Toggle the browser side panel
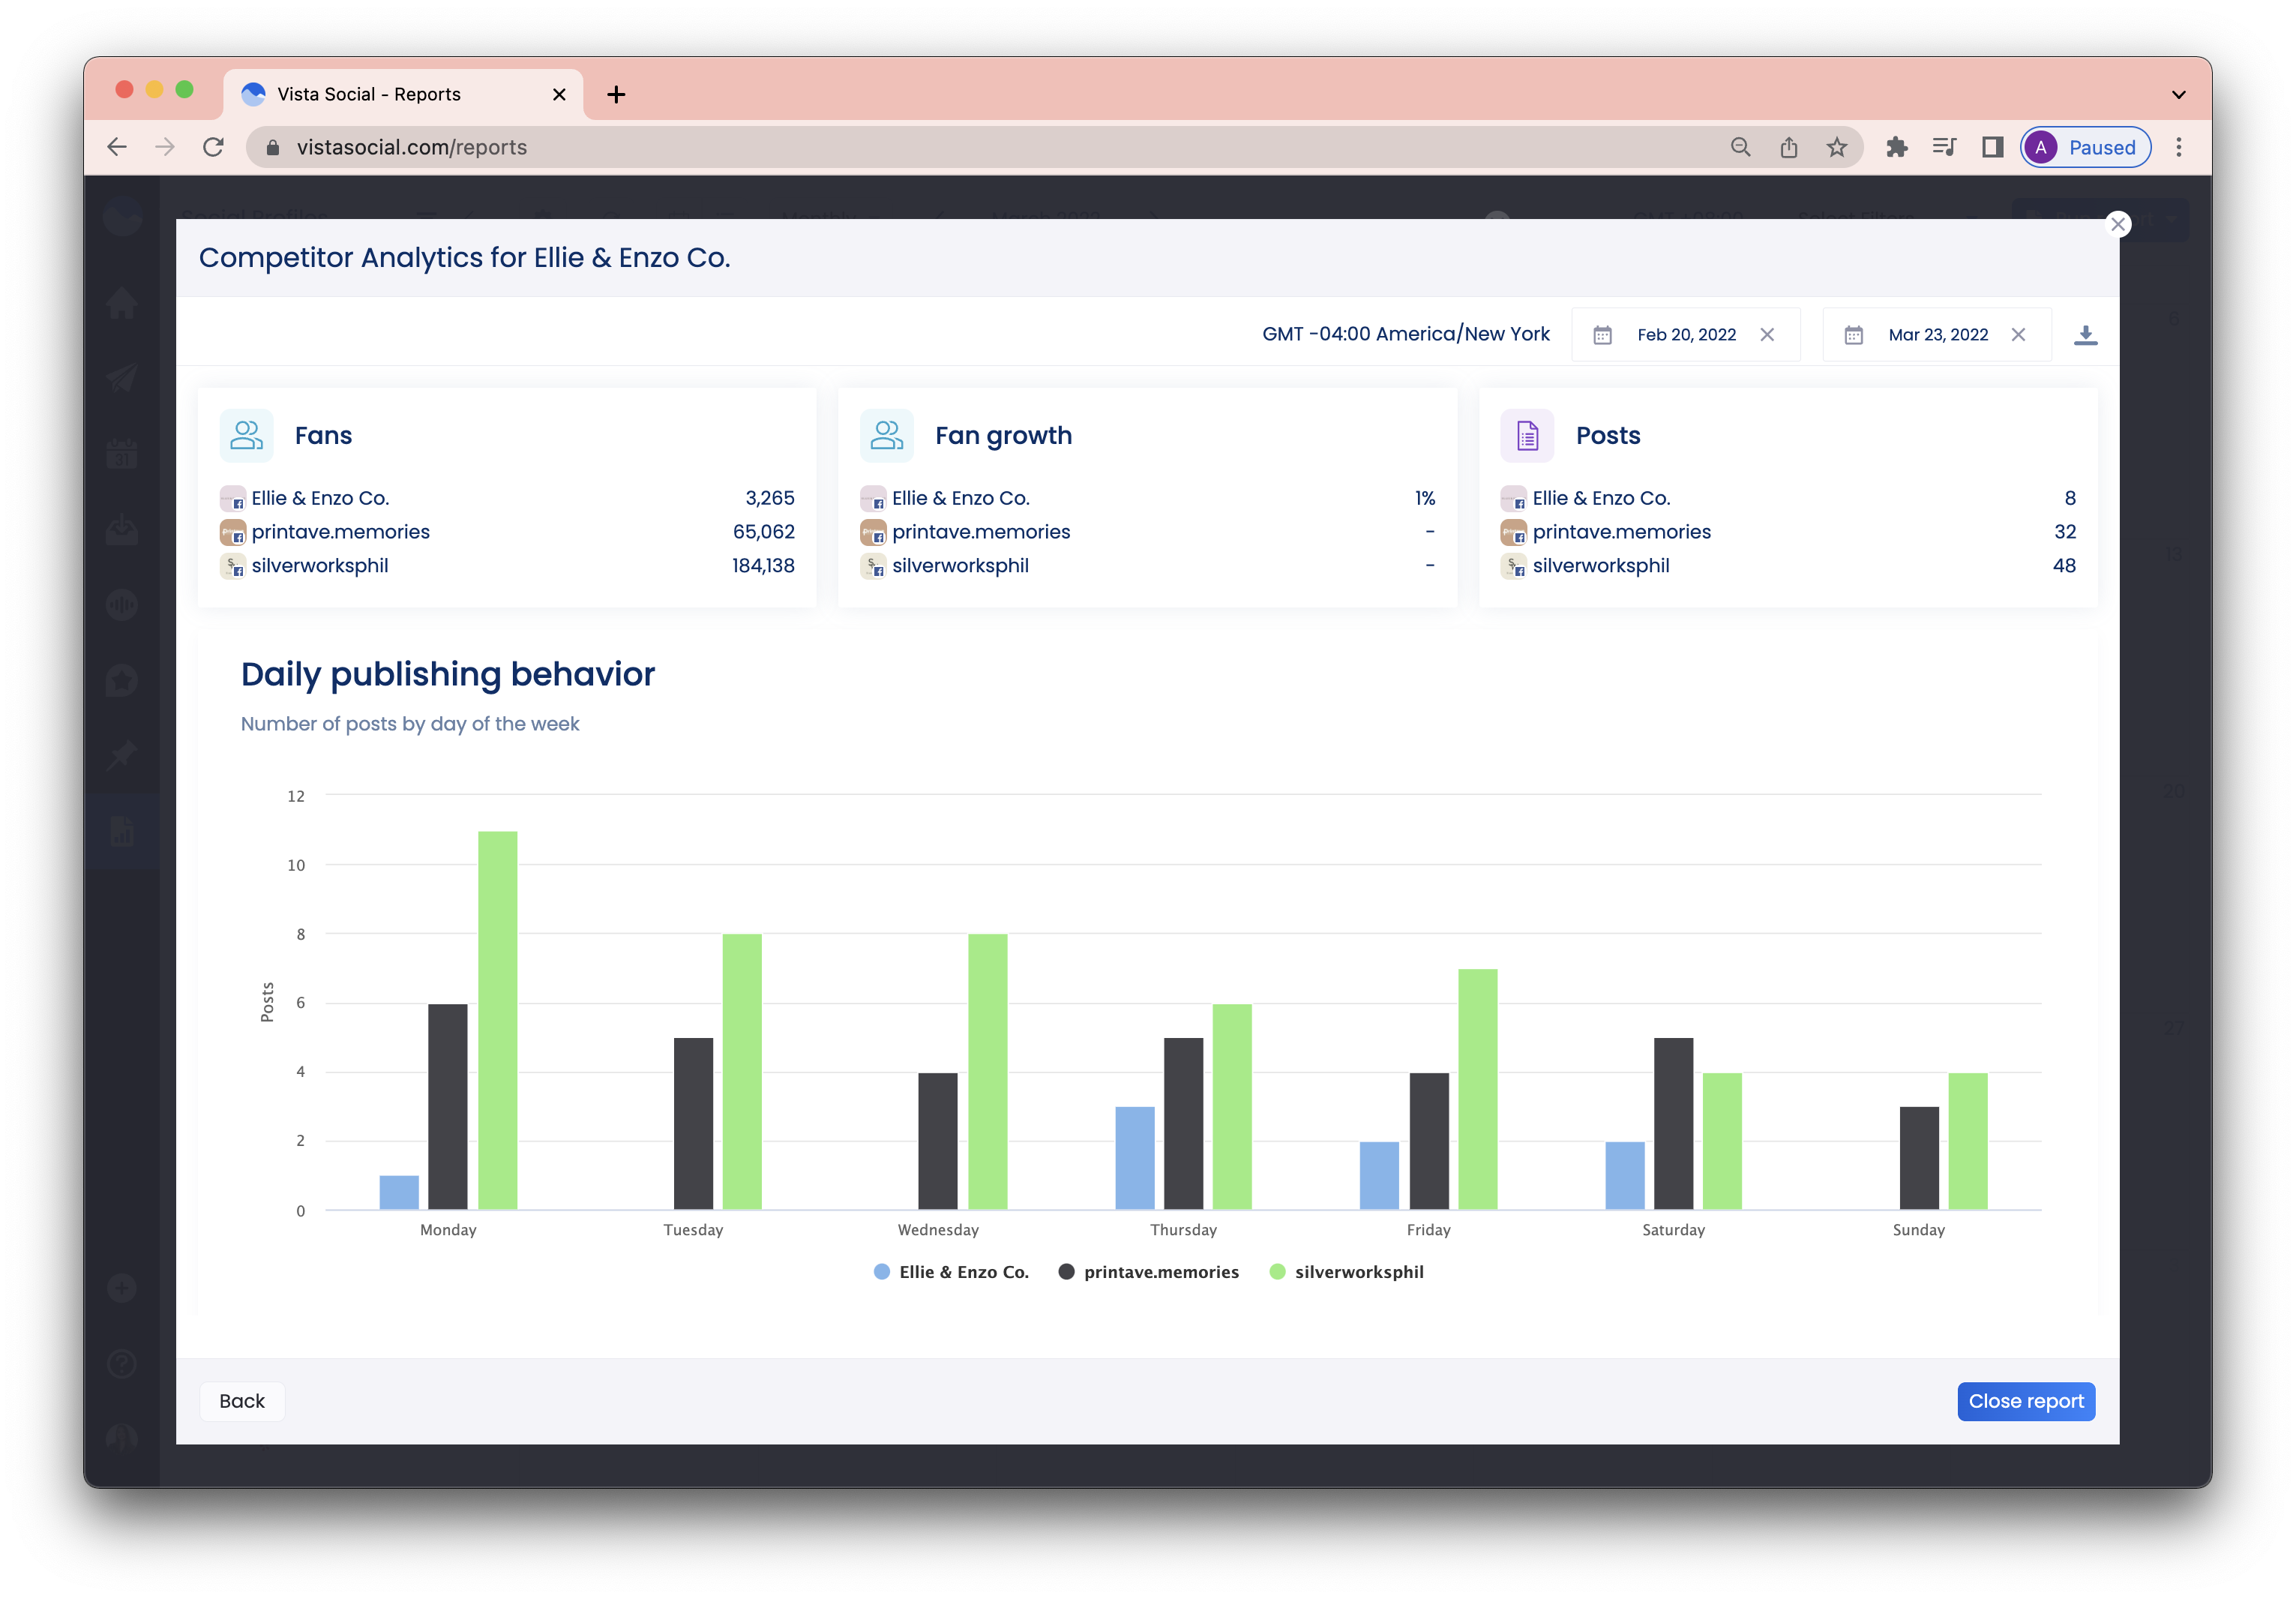The width and height of the screenshot is (2296, 1599). click(x=1992, y=147)
